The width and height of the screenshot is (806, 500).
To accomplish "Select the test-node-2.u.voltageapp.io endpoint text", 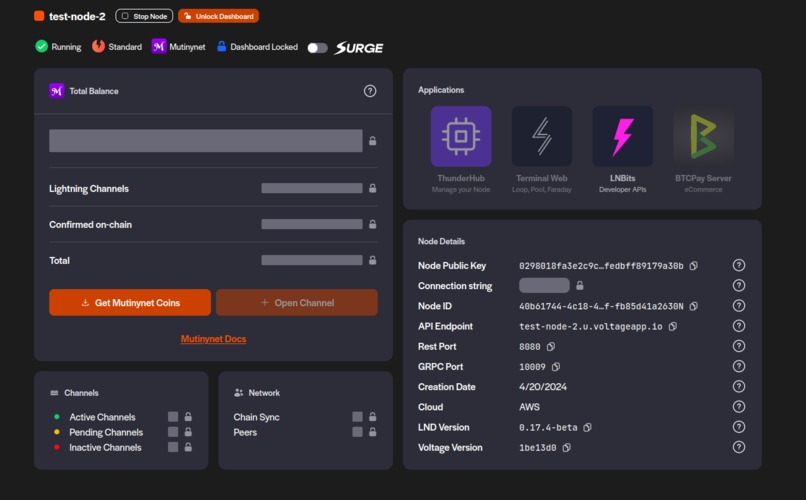I will [591, 326].
